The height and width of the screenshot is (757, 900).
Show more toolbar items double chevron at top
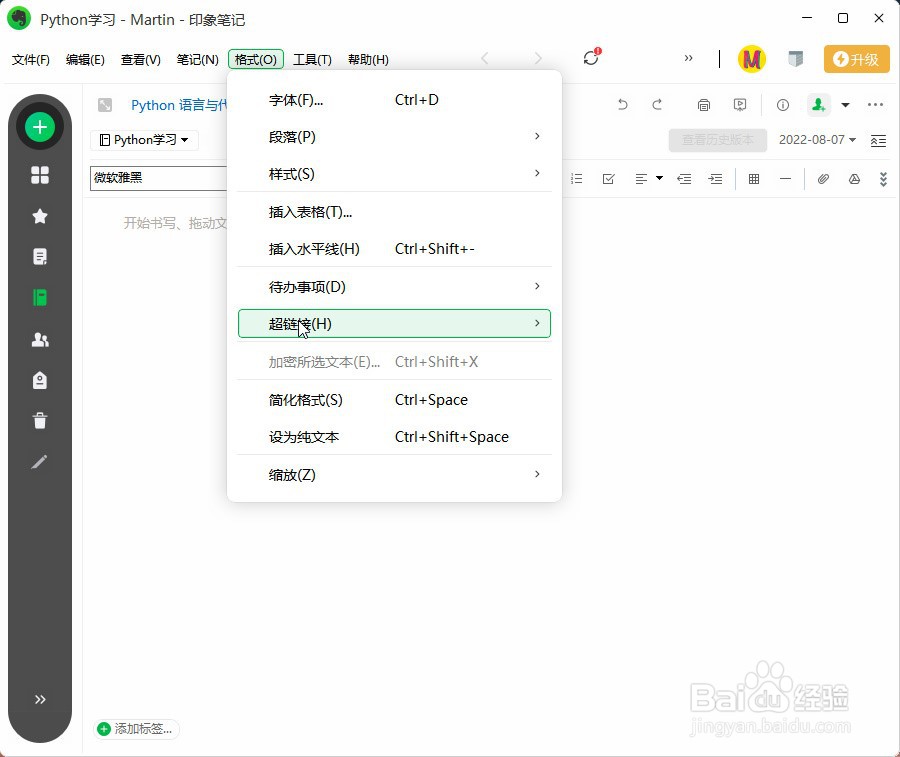[x=688, y=58]
